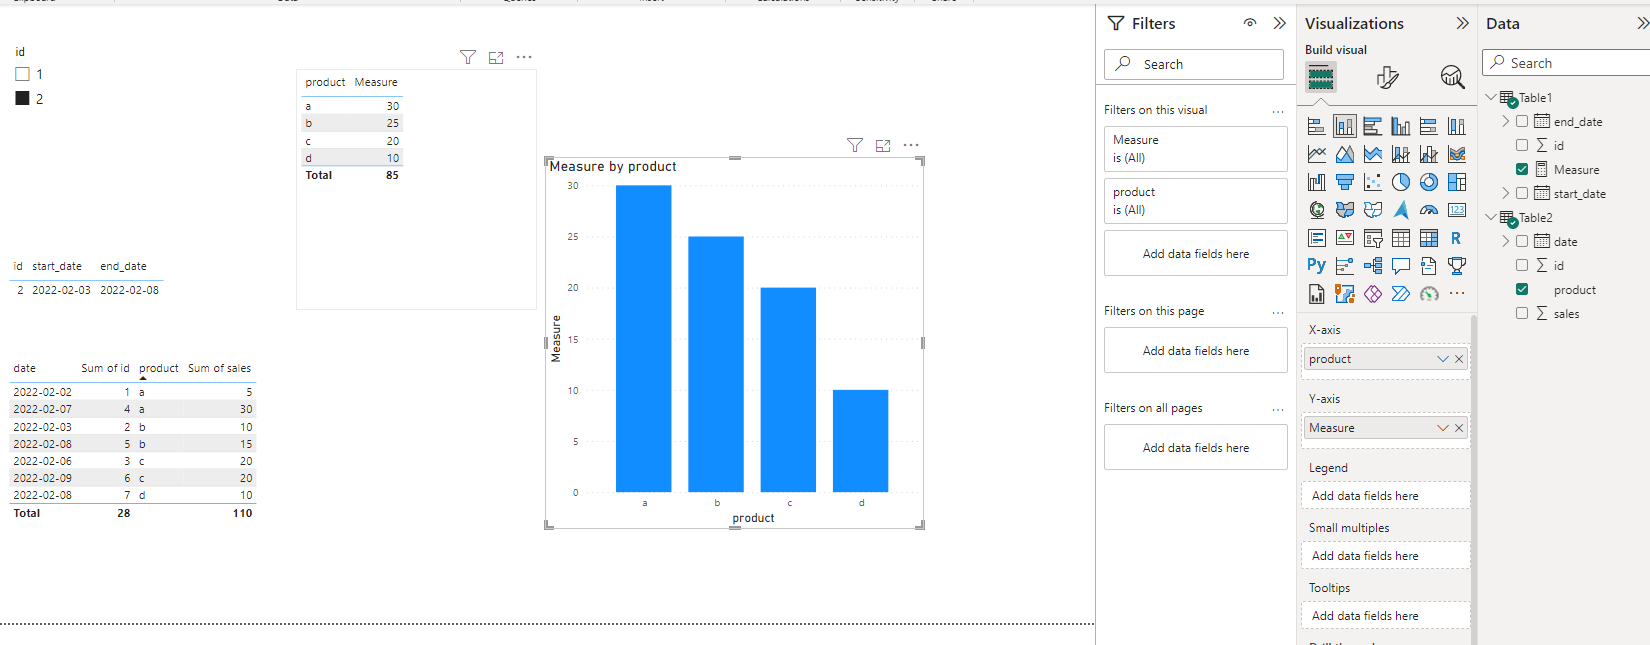This screenshot has width=1650, height=645.
Task: Add a Card (123) visual
Action: (x=1457, y=210)
